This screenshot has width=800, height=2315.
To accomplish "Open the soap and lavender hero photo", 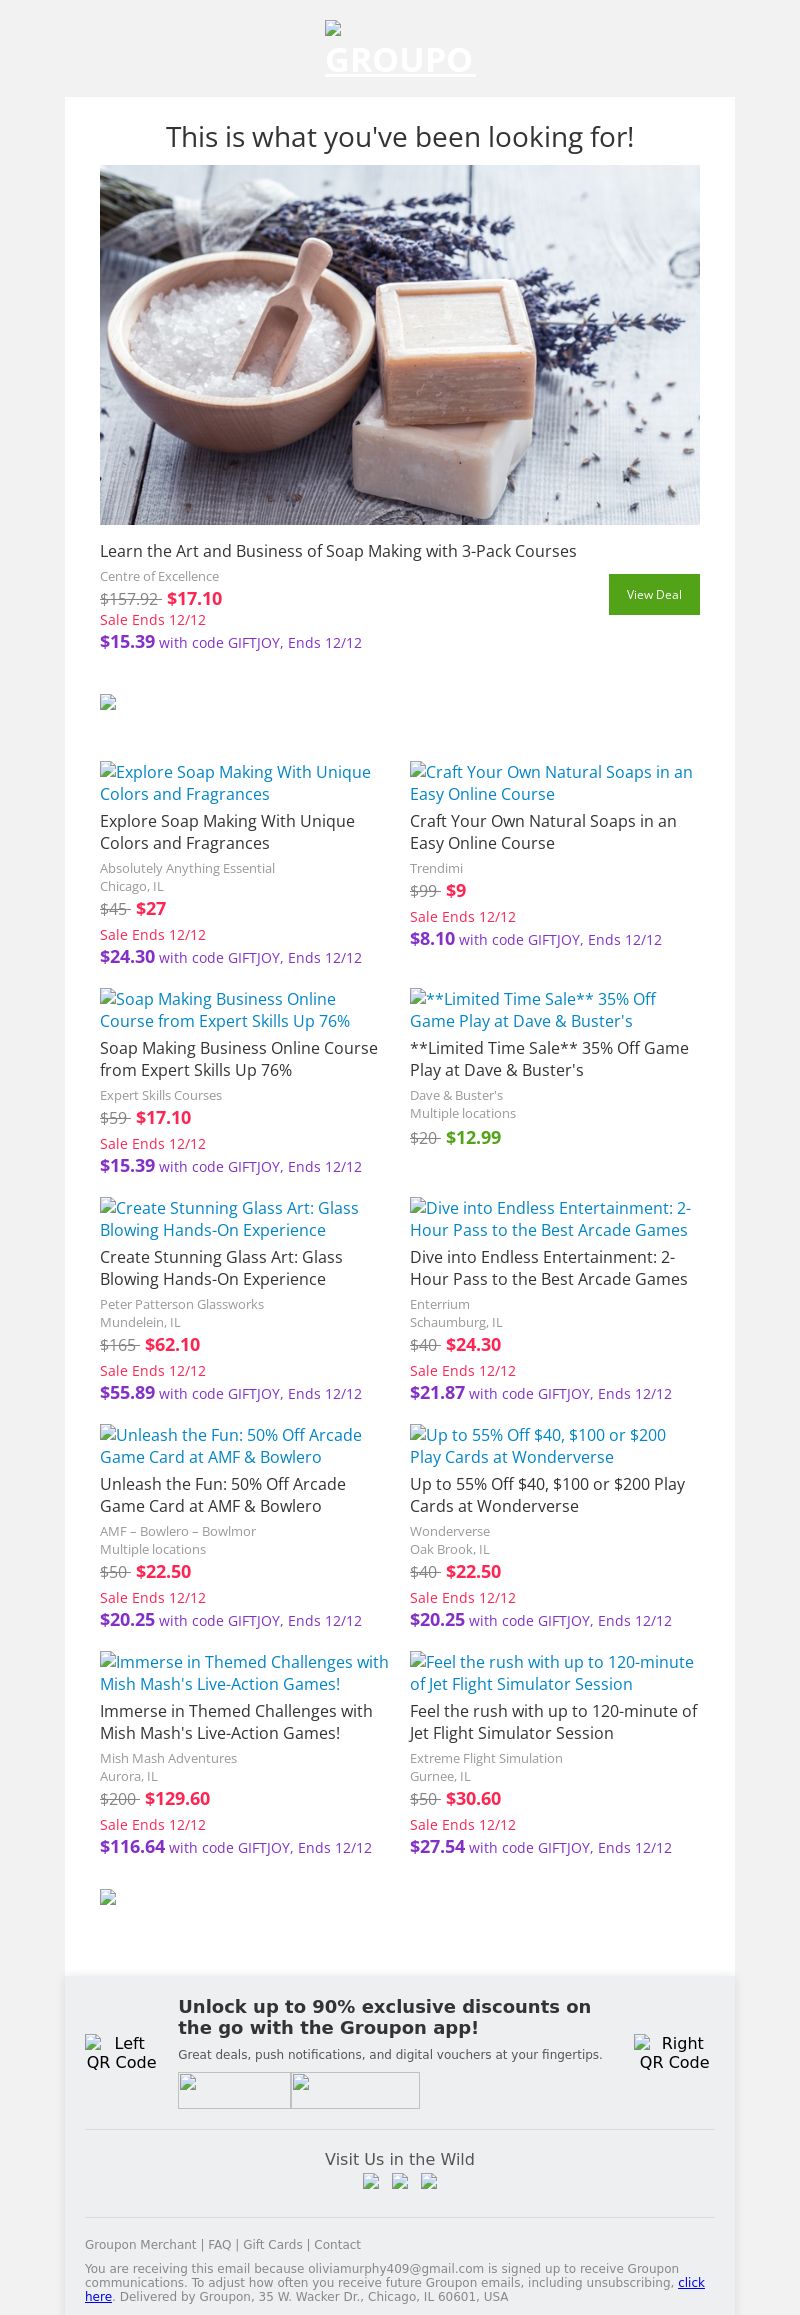I will point(400,345).
